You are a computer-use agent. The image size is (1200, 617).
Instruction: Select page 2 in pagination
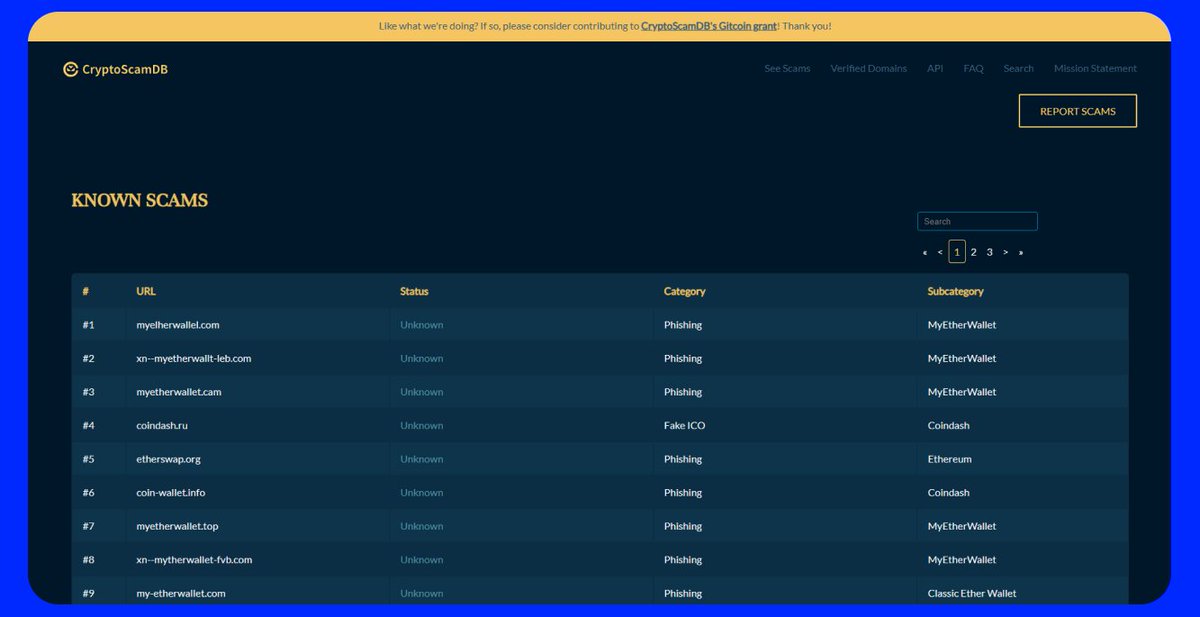click(x=973, y=252)
